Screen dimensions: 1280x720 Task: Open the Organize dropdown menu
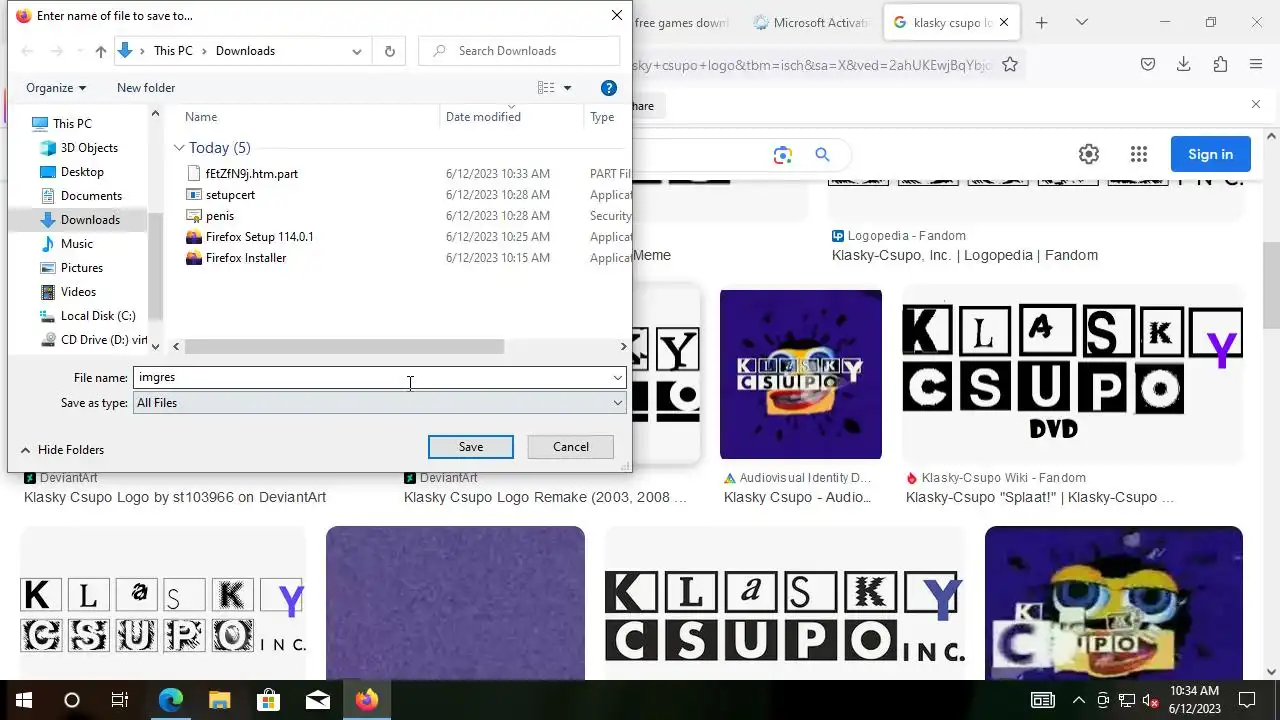[56, 88]
